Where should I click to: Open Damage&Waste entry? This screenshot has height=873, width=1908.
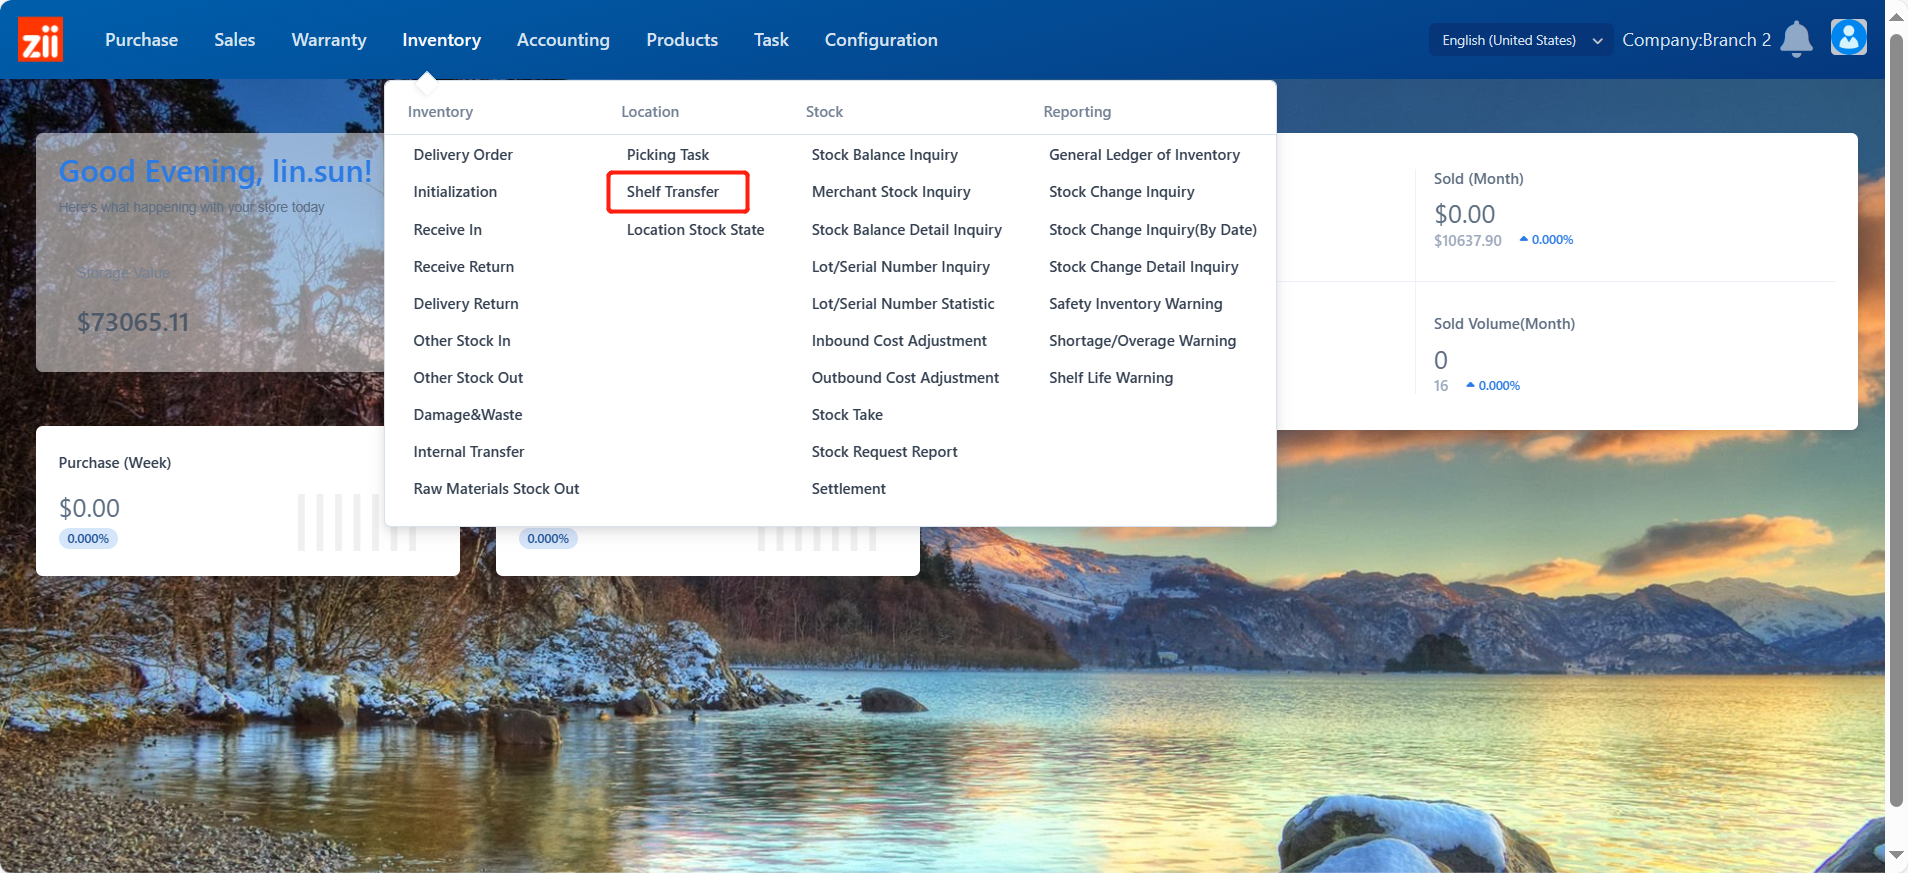pyautogui.click(x=468, y=415)
